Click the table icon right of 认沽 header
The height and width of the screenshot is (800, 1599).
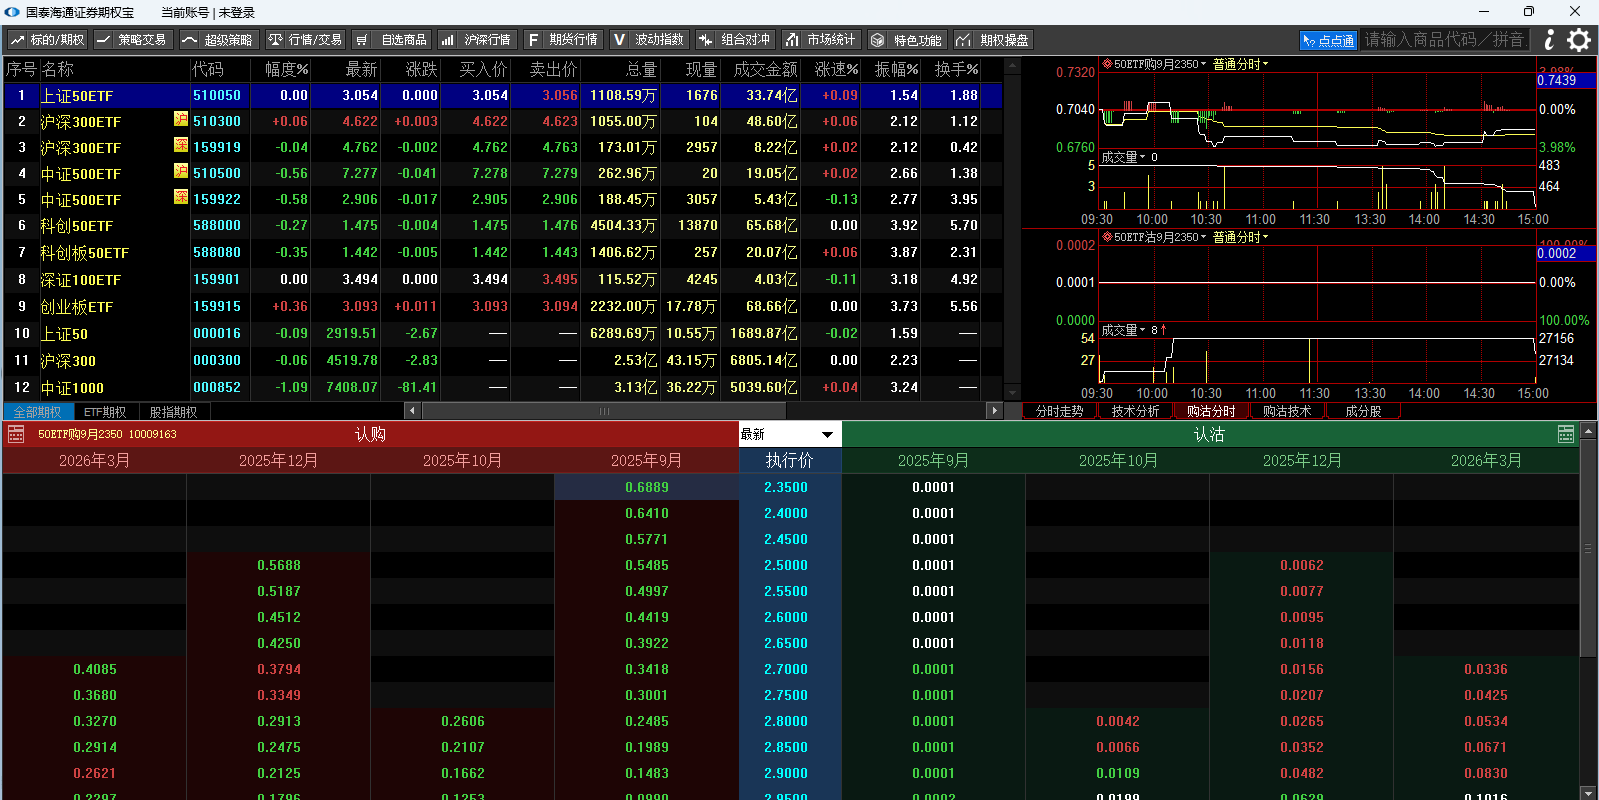pyautogui.click(x=1566, y=434)
